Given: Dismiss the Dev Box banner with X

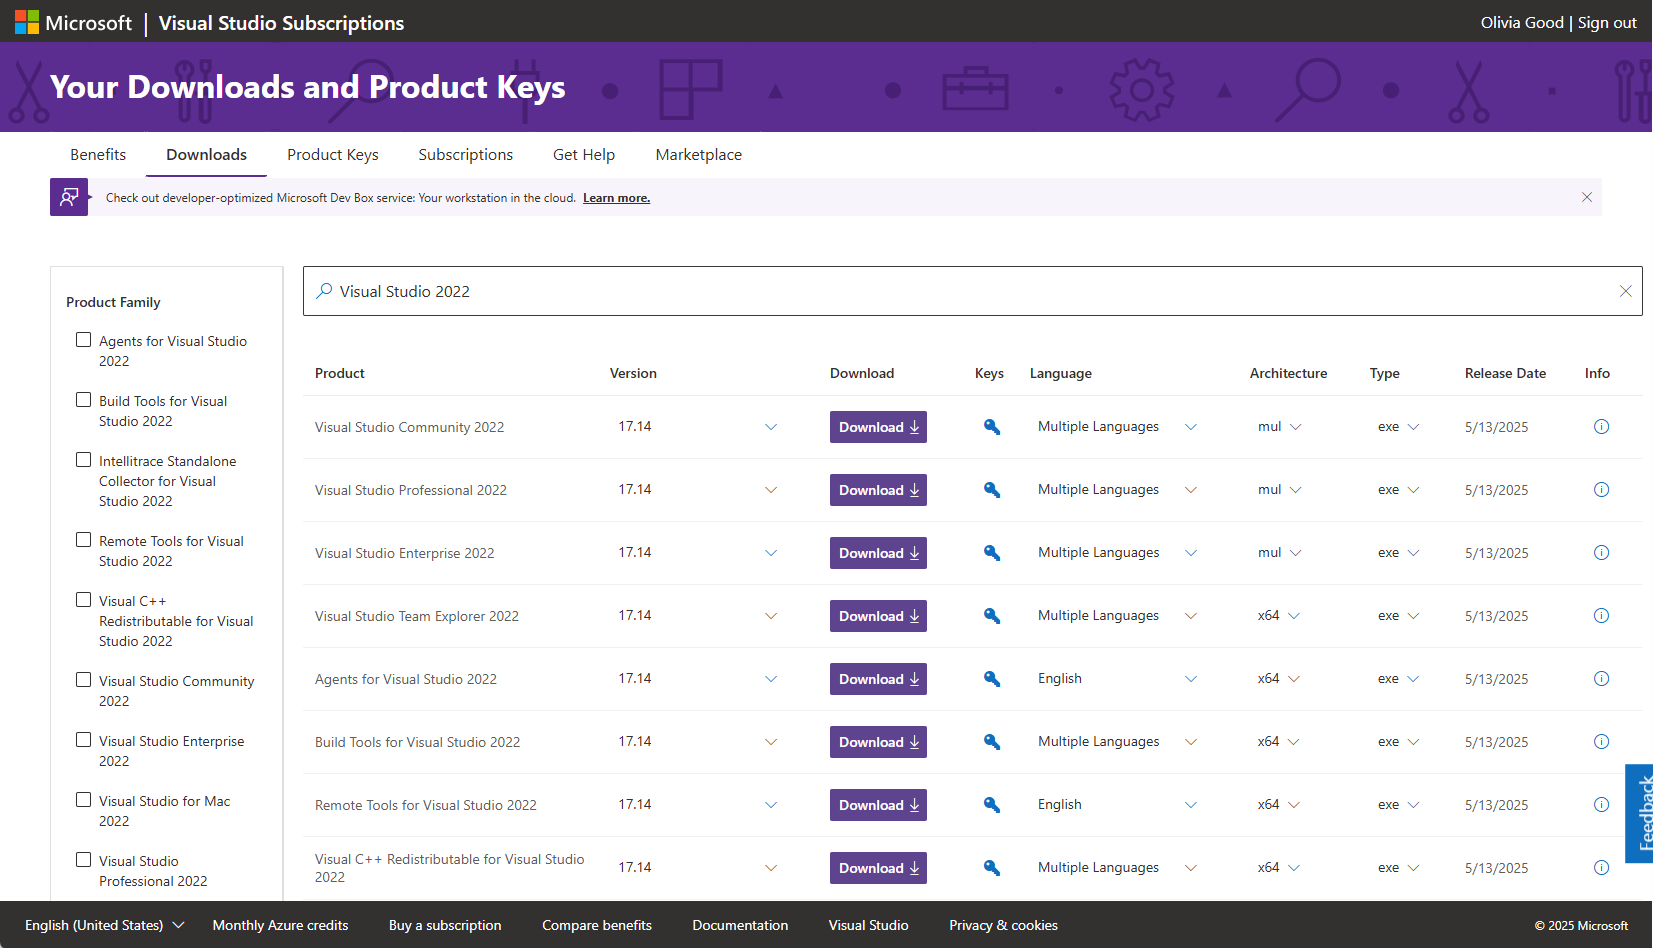Looking at the screenshot, I should point(1587,197).
